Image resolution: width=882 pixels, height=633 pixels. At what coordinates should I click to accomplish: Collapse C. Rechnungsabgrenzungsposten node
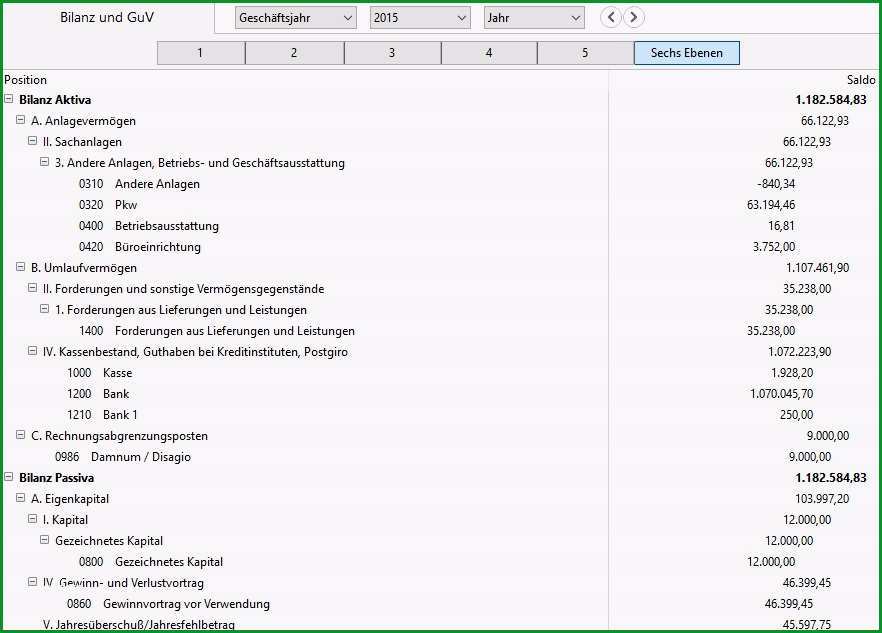(21, 434)
